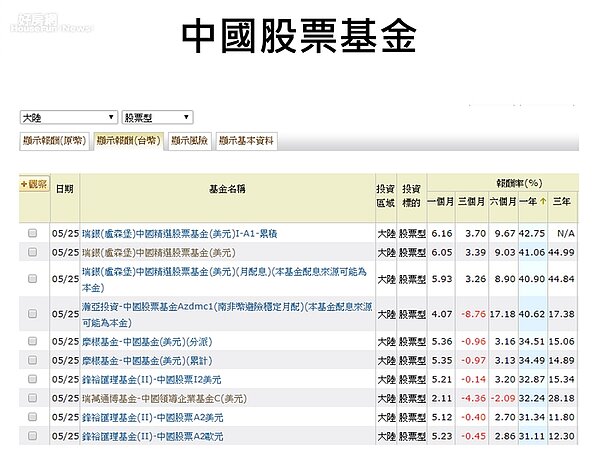Viewport: 600px width, 455px height.
Task: Check the box for 瀚亞投資 Azdmc1 fund
Action: (x=33, y=314)
